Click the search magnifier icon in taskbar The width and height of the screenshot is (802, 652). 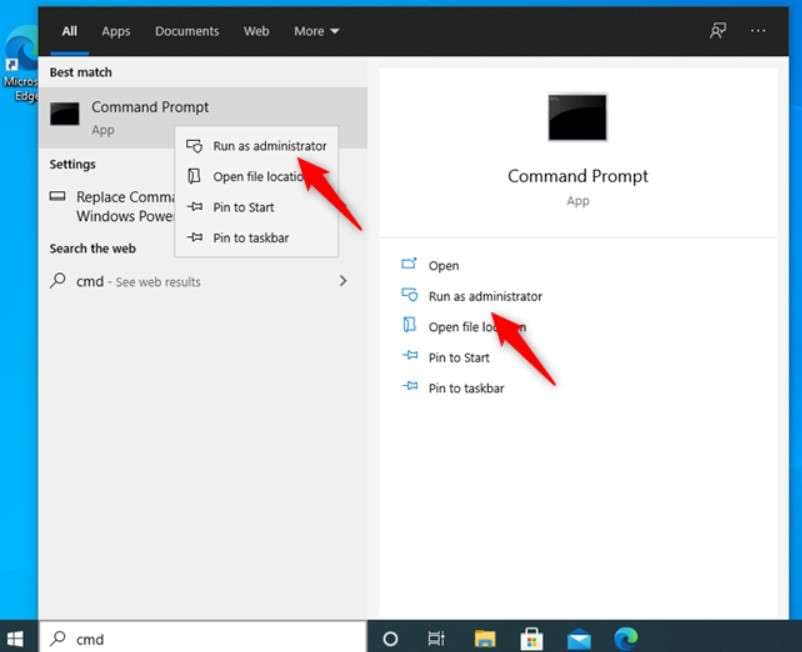(58, 638)
